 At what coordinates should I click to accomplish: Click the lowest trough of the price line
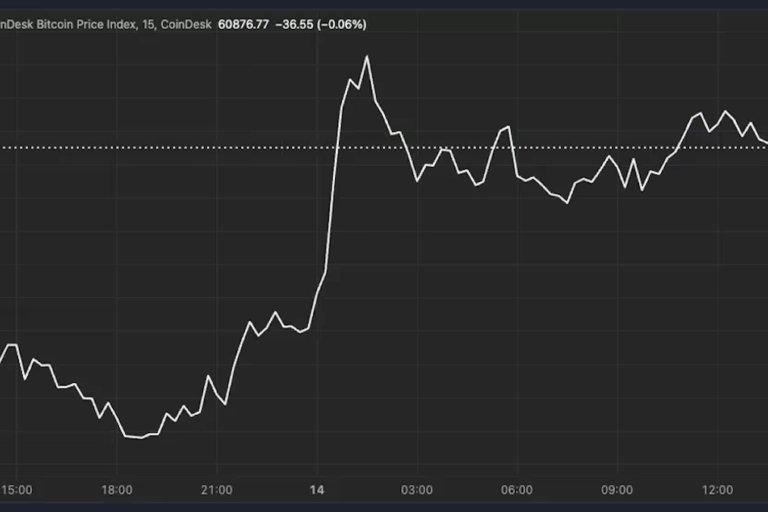coord(141,437)
